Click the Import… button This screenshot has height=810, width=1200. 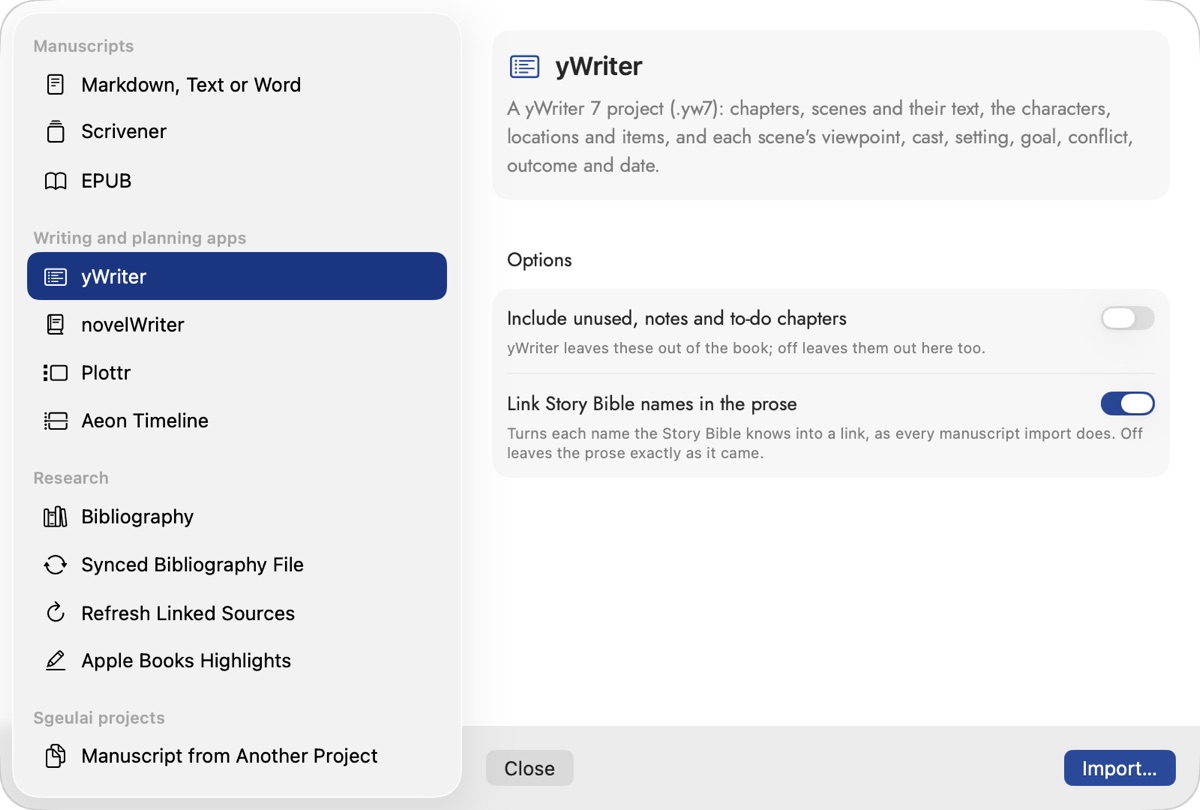coord(1120,768)
